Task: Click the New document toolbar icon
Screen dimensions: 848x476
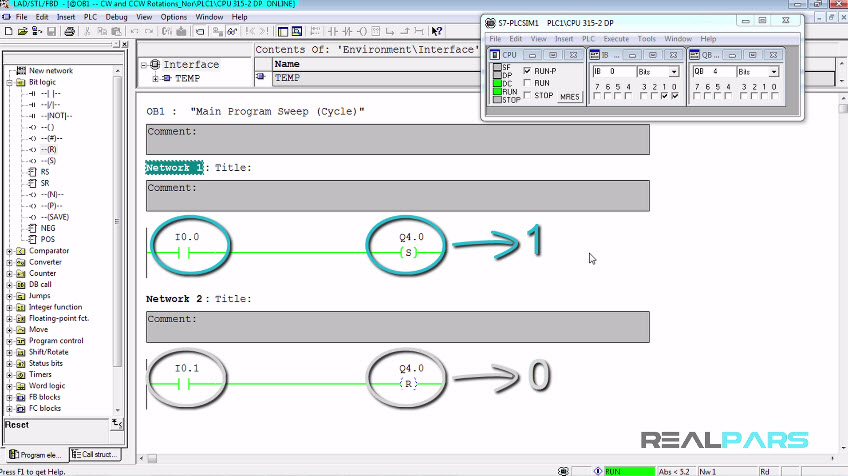Action: point(8,31)
